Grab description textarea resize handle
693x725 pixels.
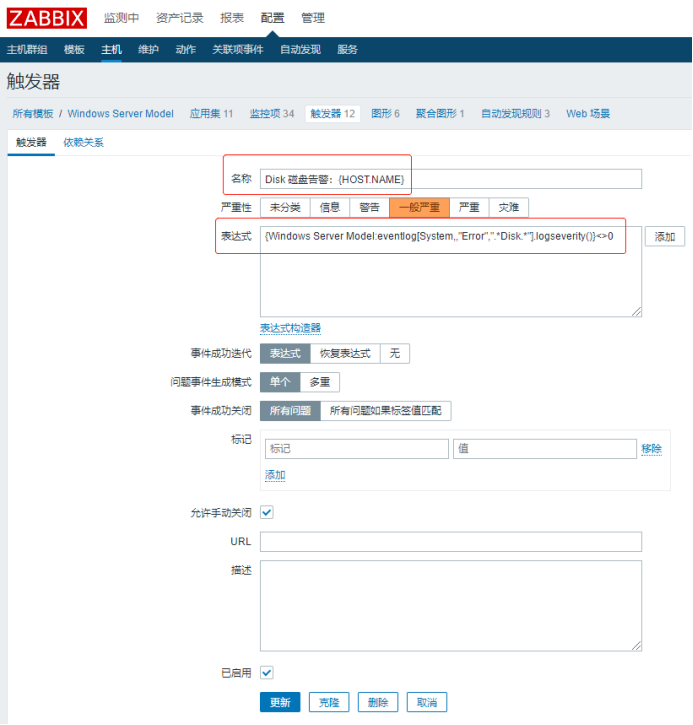(x=637, y=646)
